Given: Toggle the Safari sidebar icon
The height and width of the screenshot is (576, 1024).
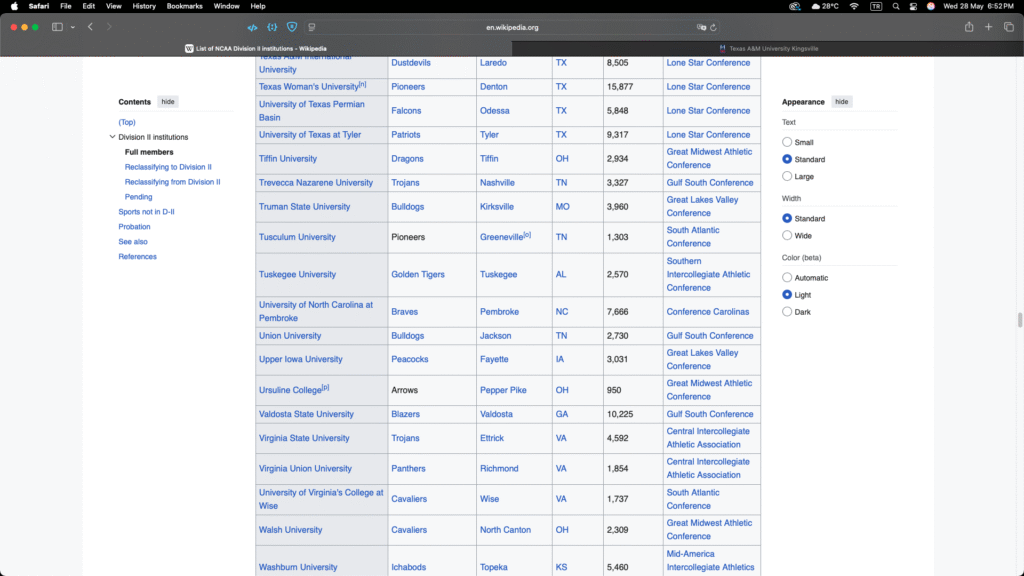Looking at the screenshot, I should pos(57,27).
